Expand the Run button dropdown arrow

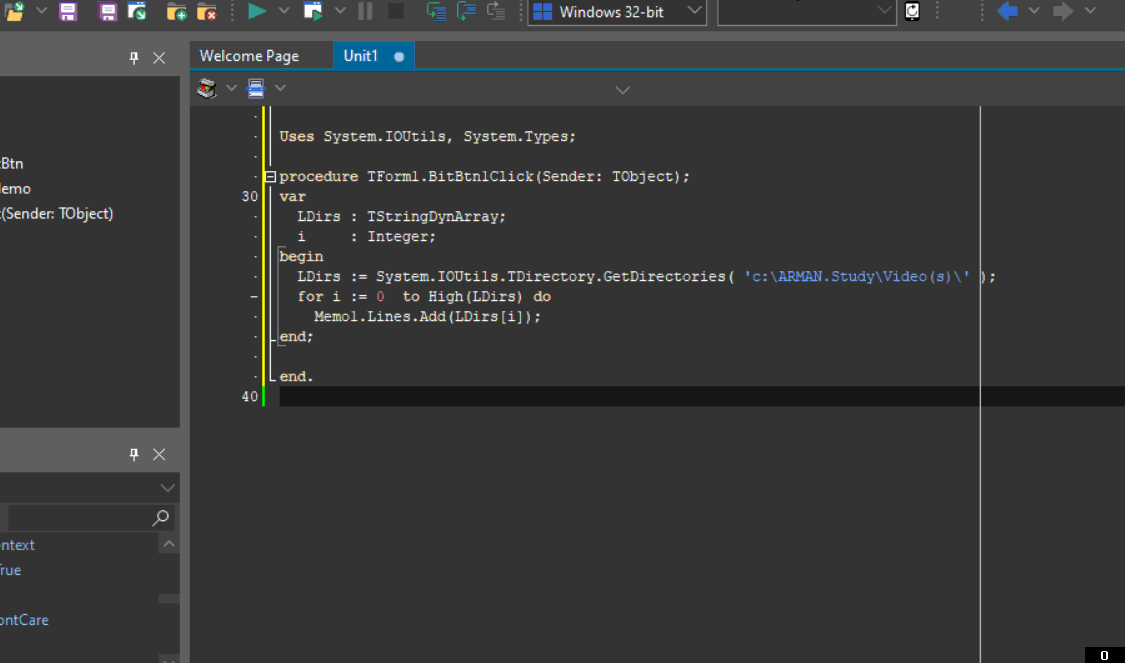(284, 11)
